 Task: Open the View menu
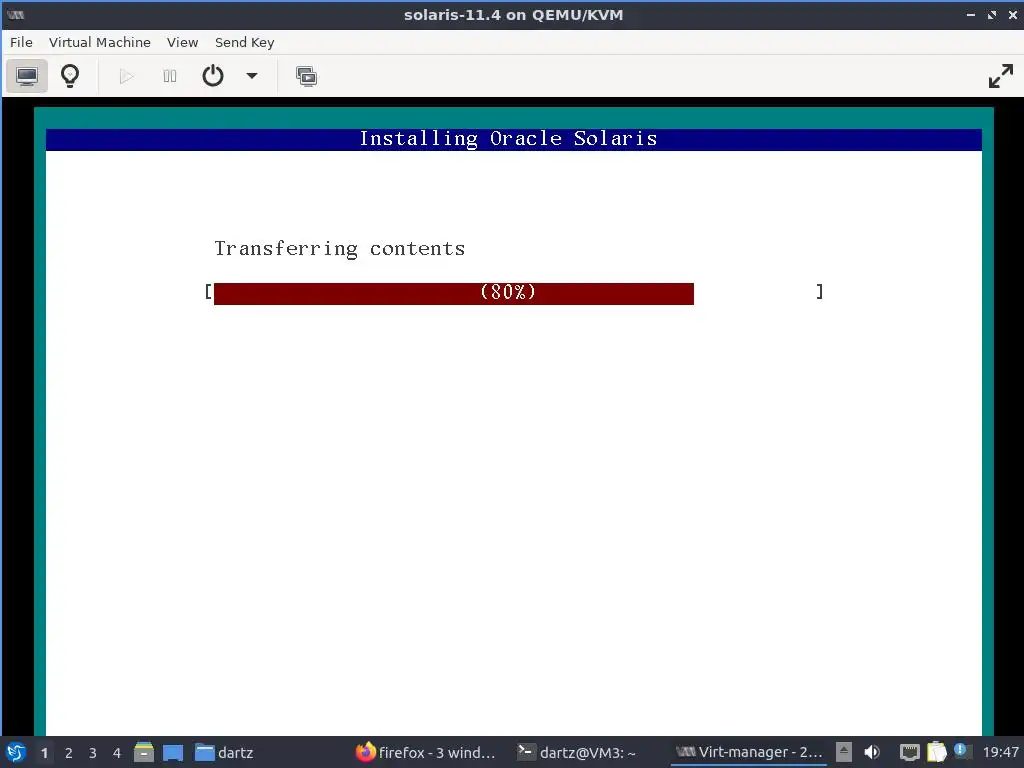coord(182,42)
